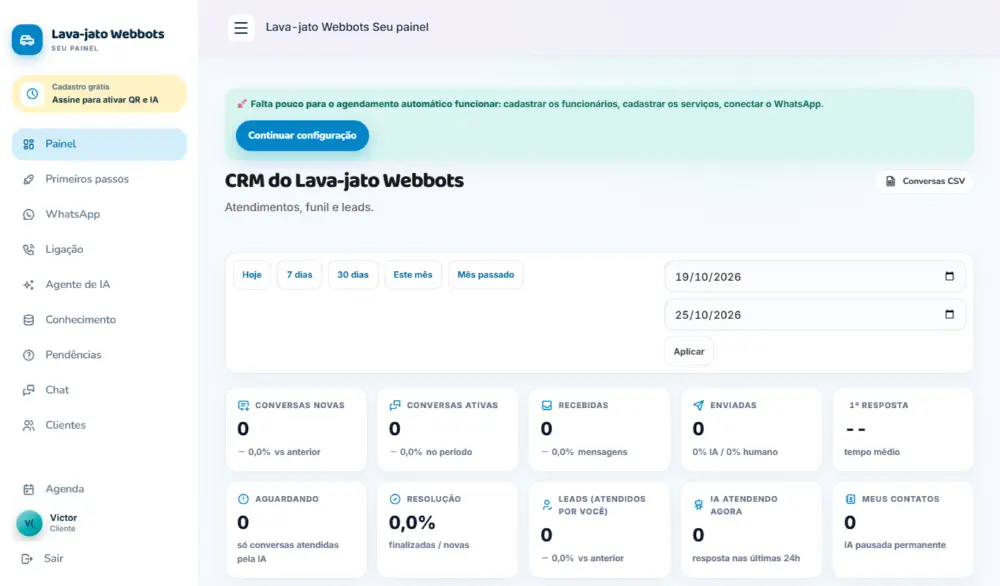Open the calendar picker for 25/10/2026
Image resolution: width=1000 pixels, height=586 pixels.
[949, 314]
